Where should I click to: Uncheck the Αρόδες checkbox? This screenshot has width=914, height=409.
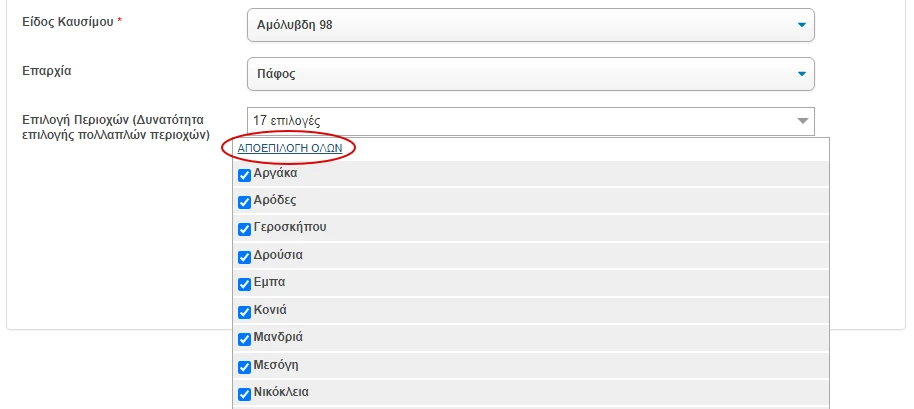point(245,202)
